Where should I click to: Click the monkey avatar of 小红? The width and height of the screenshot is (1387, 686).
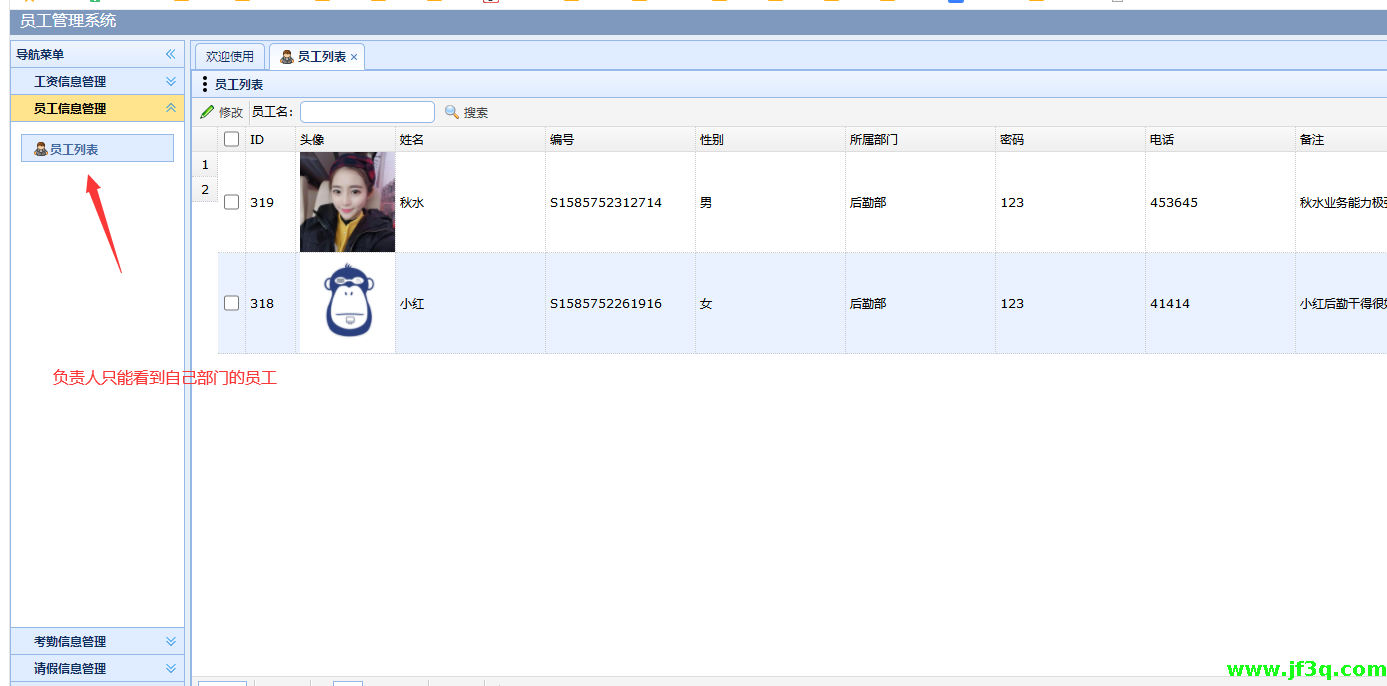347,303
